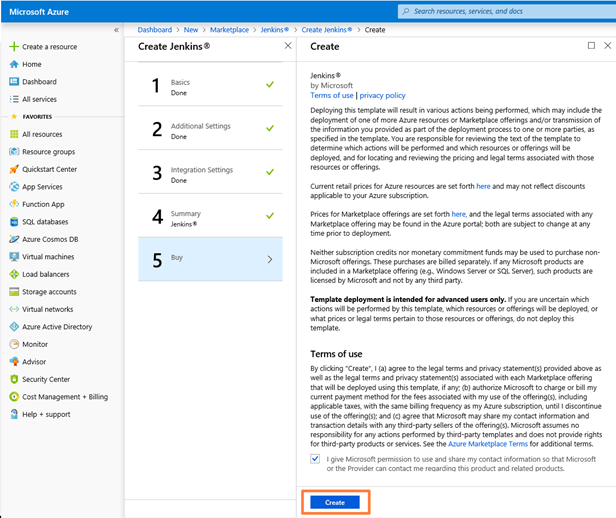Click the Function App lightning icon
Image resolution: width=616 pixels, height=518 pixels.
coord(14,204)
